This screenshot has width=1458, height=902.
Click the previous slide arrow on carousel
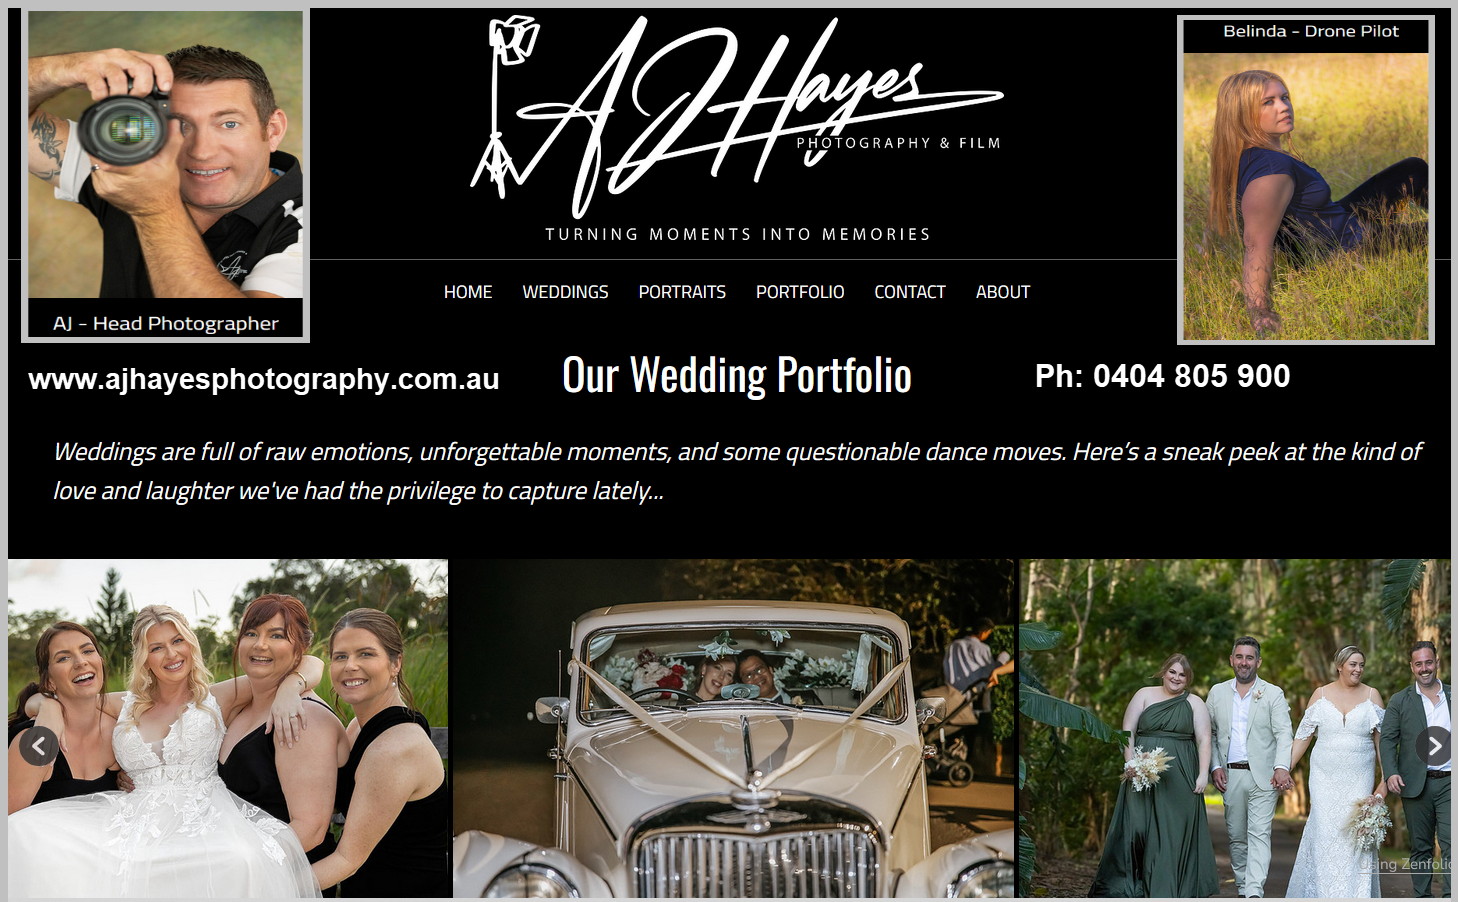(38, 746)
